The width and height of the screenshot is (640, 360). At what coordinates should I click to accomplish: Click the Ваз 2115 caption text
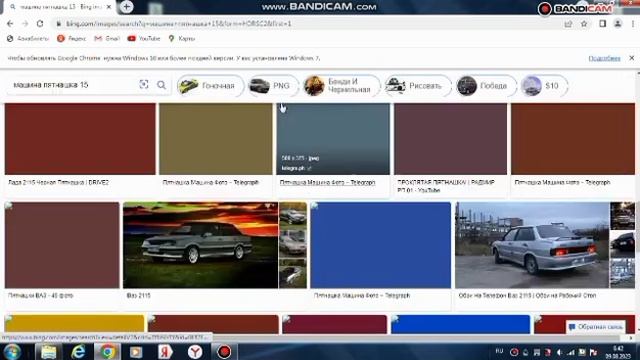138,295
